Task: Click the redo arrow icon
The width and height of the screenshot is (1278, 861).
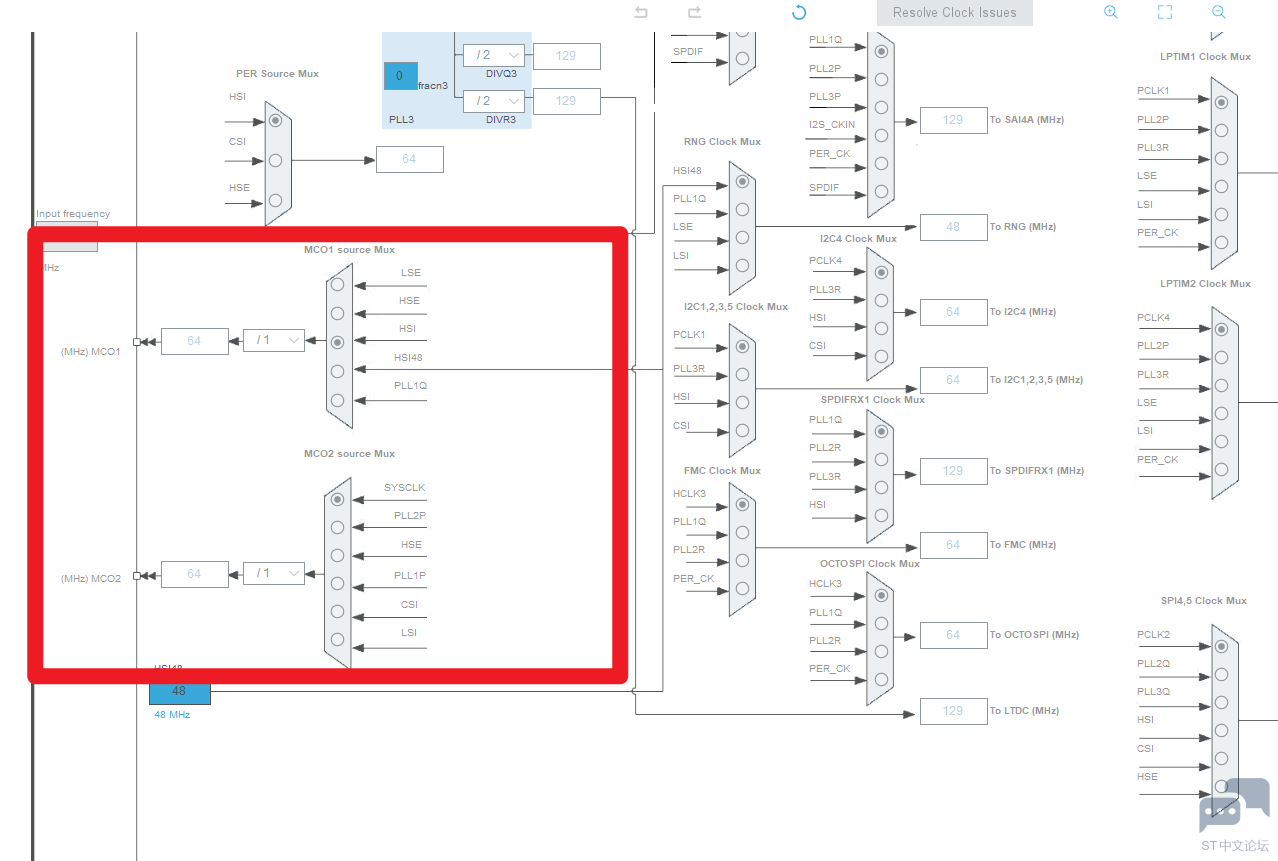Action: pyautogui.click(x=694, y=12)
